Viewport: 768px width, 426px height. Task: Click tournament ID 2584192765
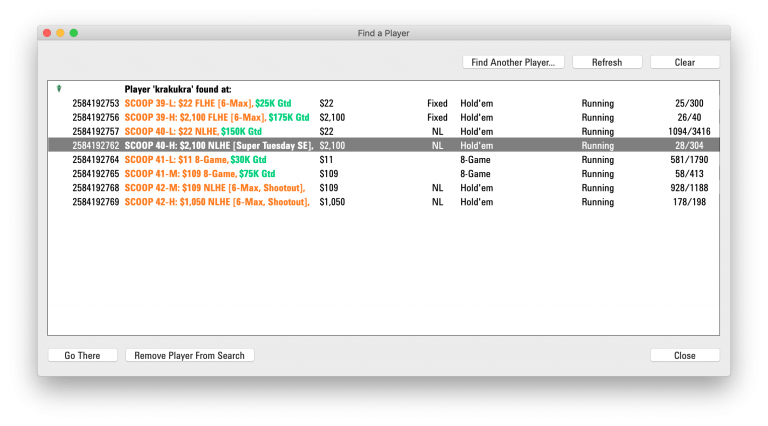click(96, 174)
